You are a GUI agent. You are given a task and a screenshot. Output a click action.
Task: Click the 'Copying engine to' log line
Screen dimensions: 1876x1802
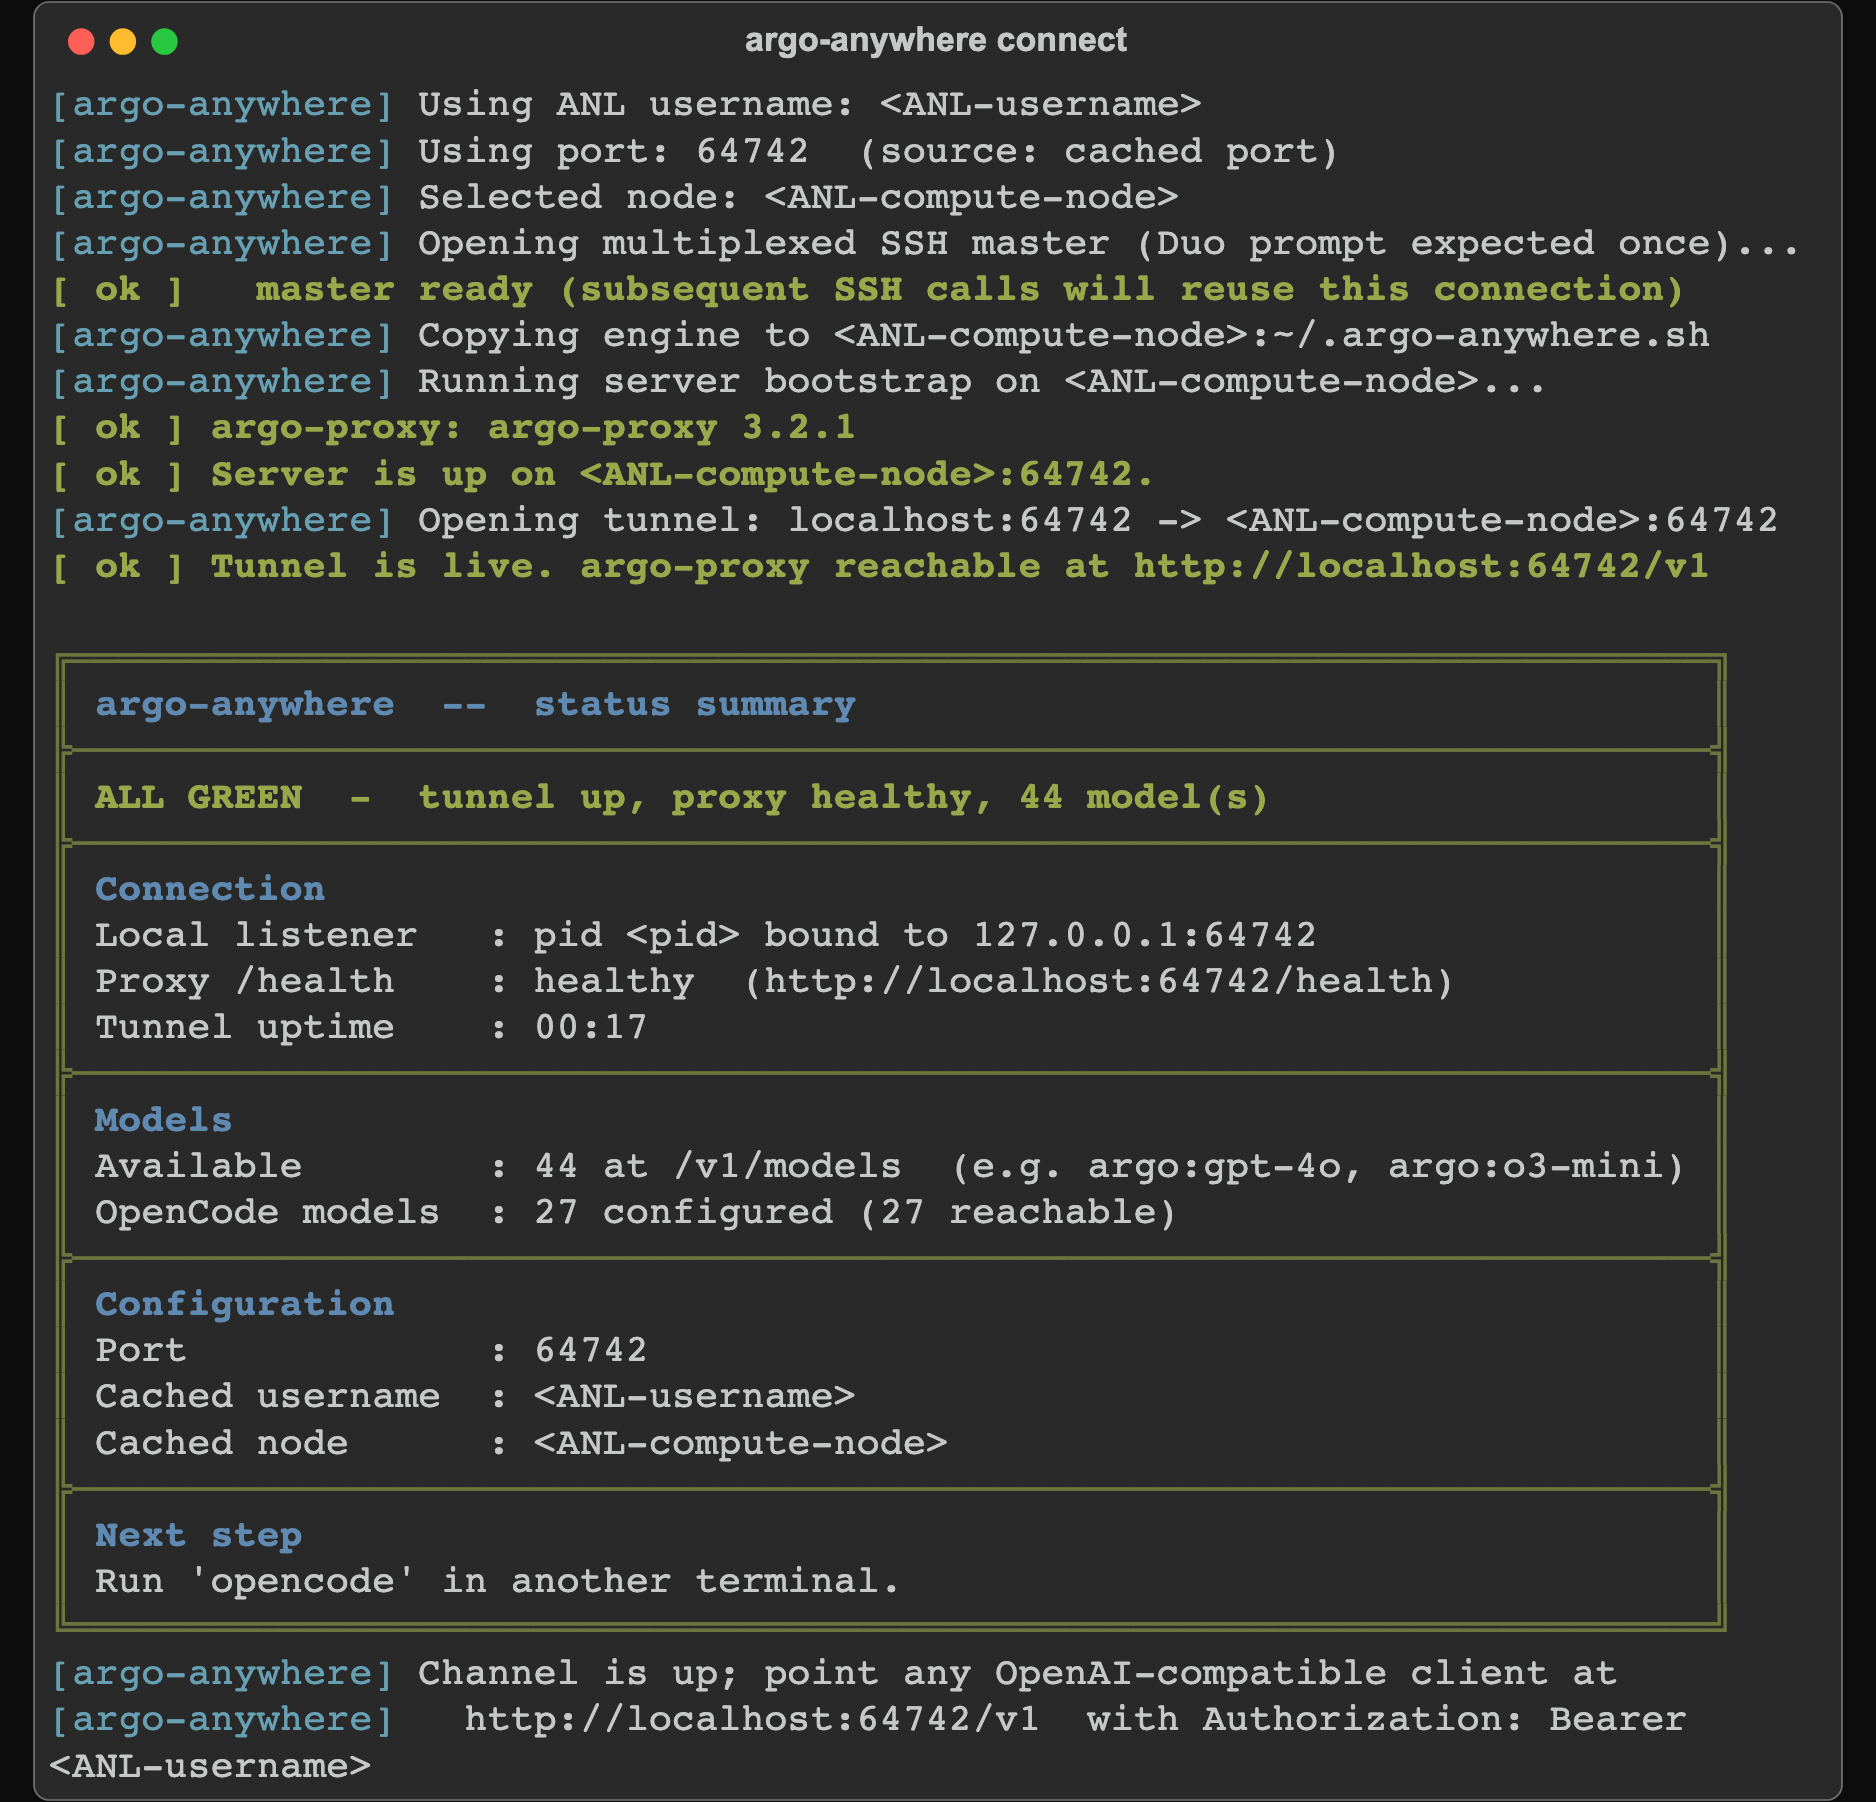pos(880,335)
